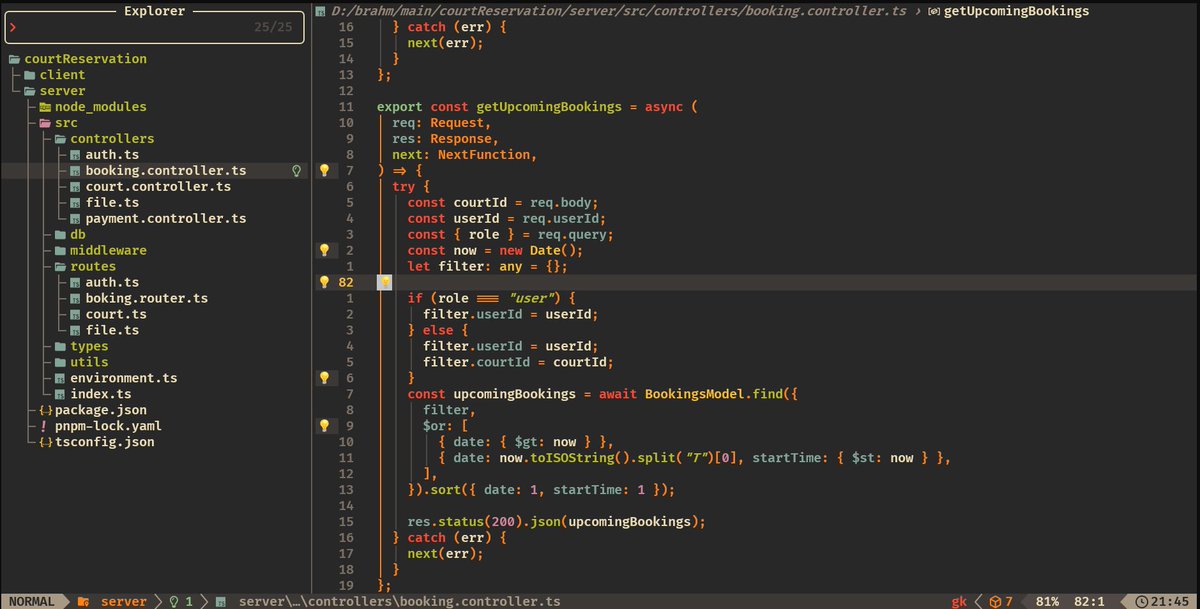This screenshot has height=609, width=1200.
Task: Click the file icon of court.controller.ts
Action: tap(75, 187)
